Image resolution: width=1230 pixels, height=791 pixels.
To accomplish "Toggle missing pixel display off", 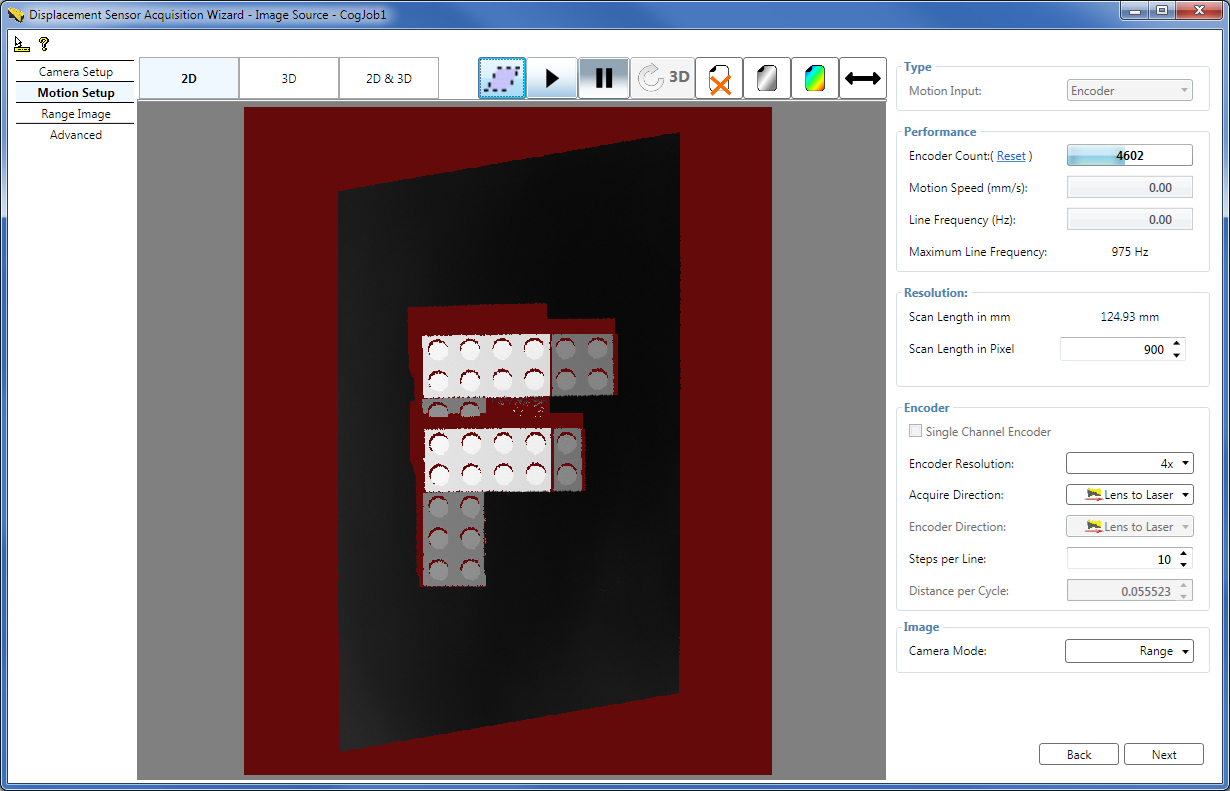I will (x=718, y=77).
